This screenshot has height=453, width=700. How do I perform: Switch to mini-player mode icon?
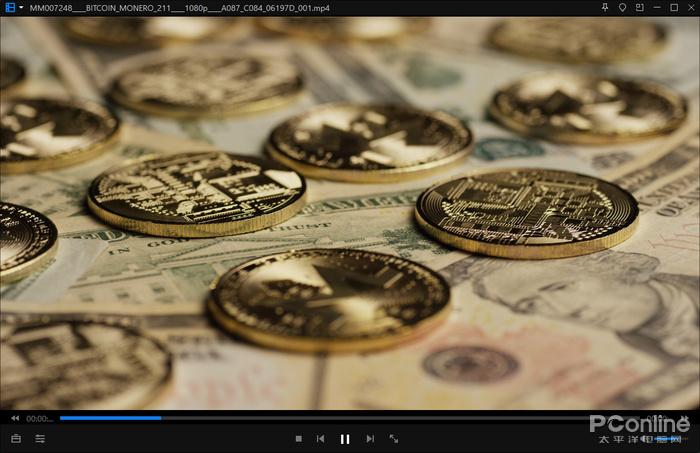pos(639,8)
